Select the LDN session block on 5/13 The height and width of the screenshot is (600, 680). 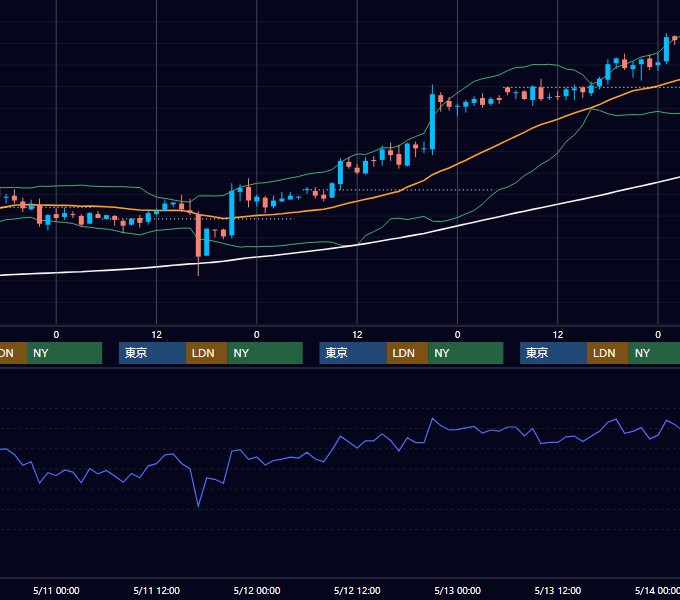tap(608, 353)
